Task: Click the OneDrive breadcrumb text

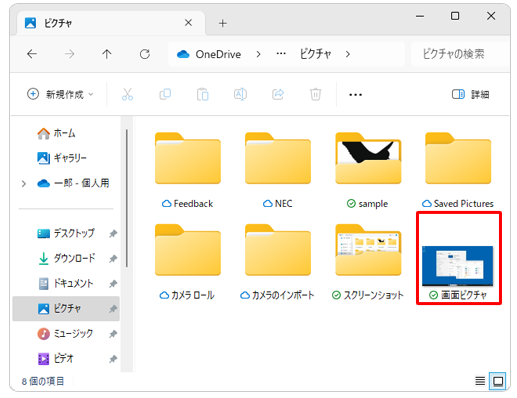Action: pos(218,54)
